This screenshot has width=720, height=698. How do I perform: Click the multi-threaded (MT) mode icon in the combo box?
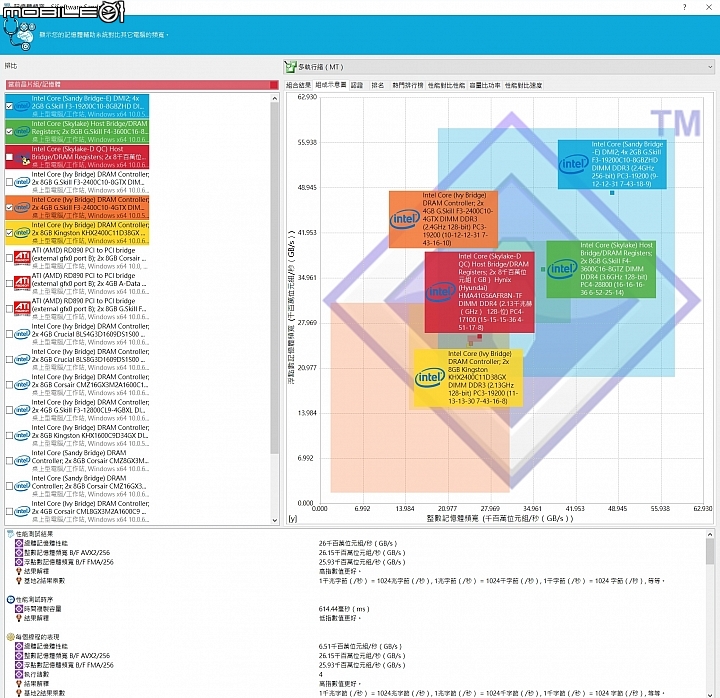click(290, 67)
